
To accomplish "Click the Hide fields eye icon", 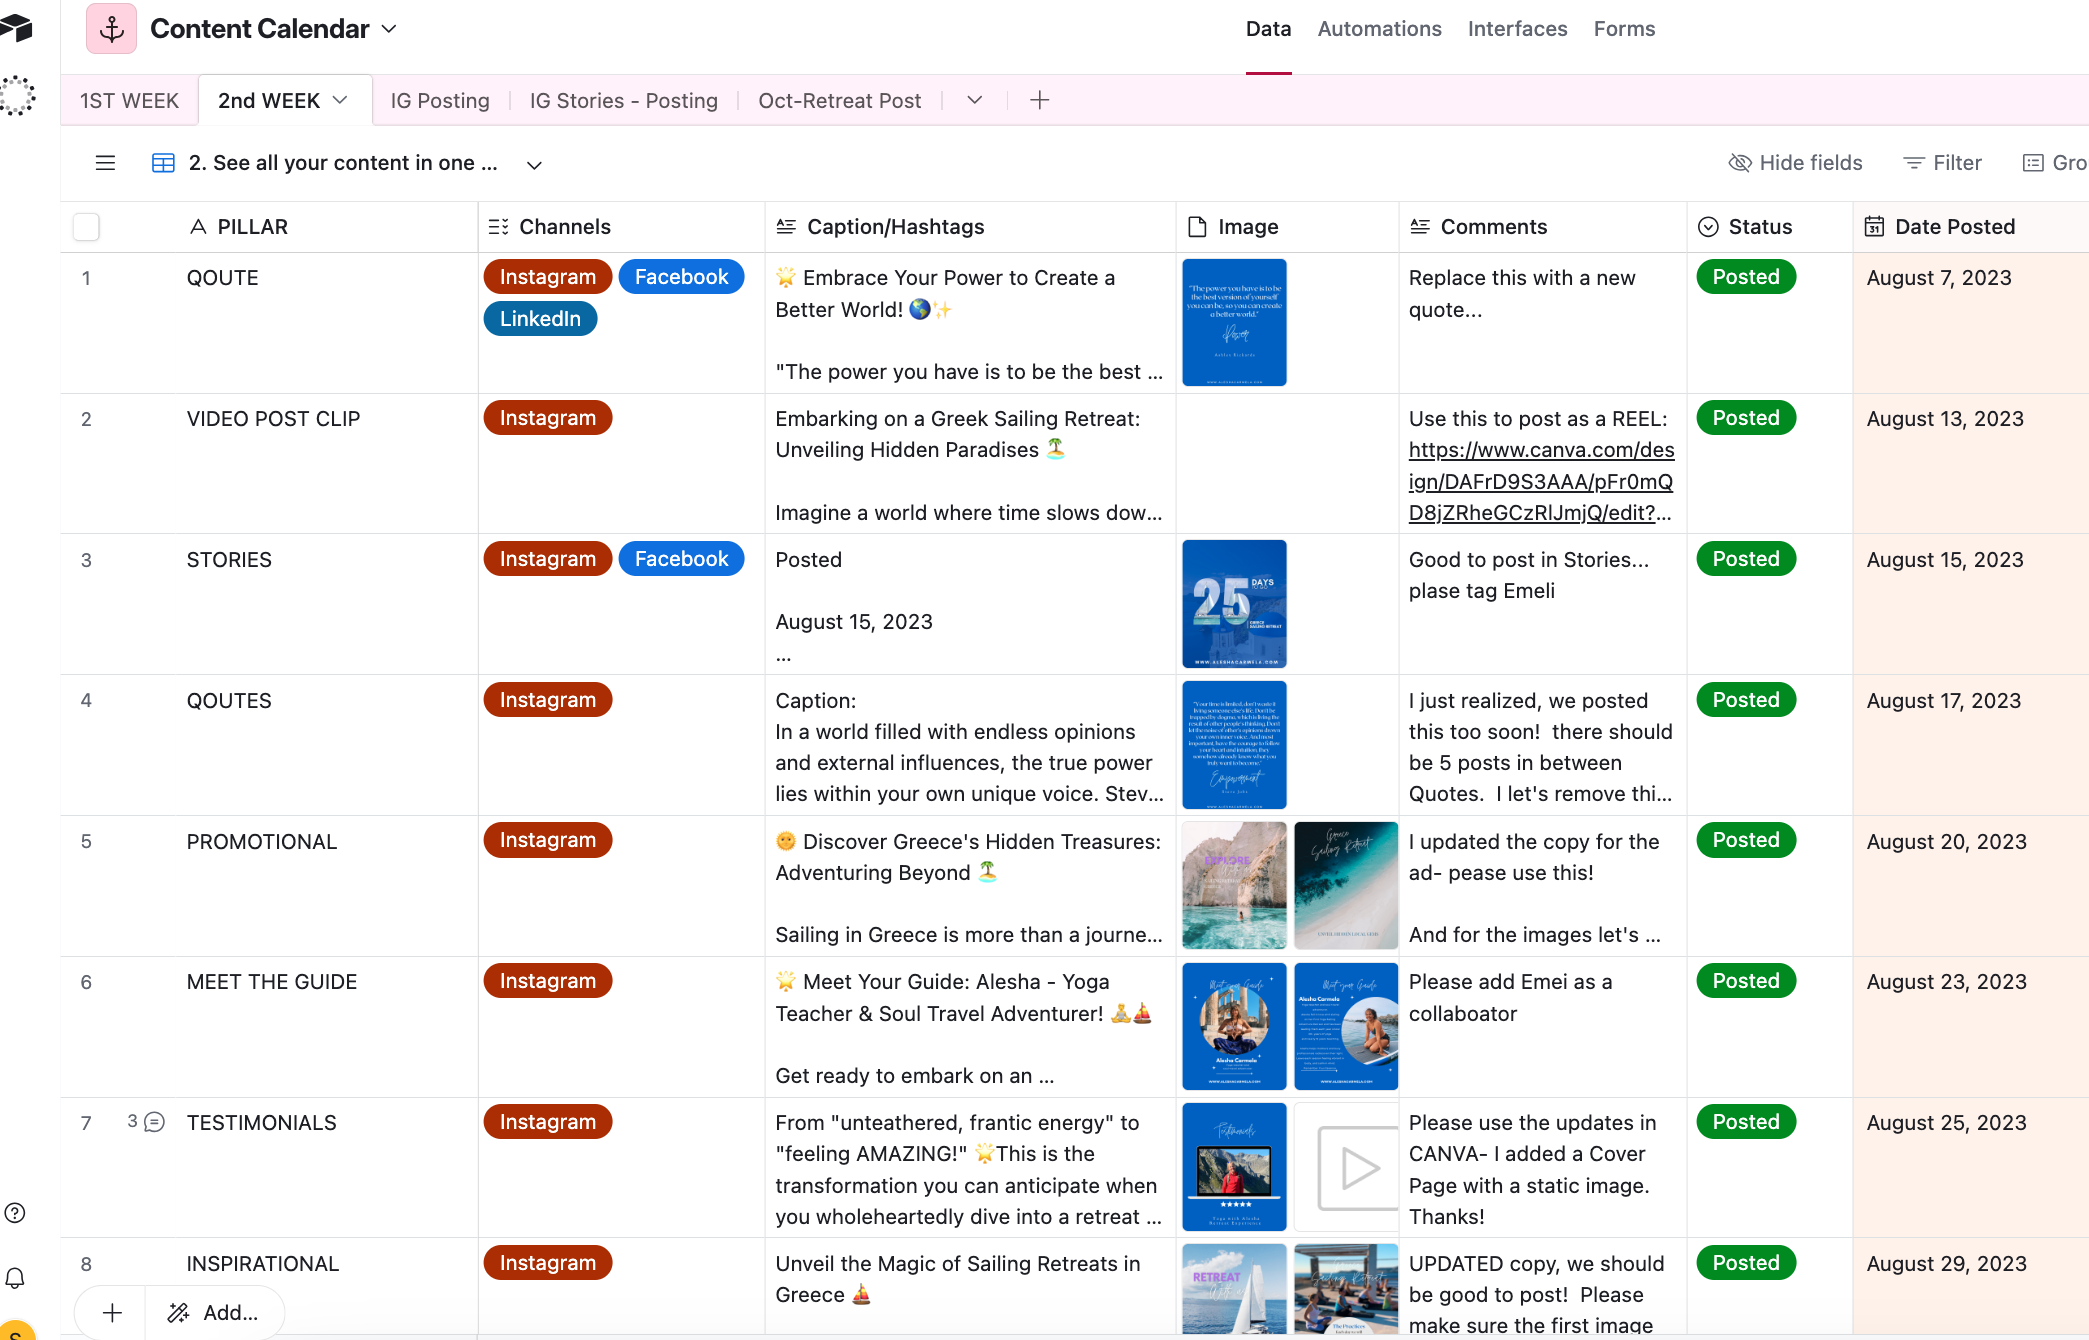I will (1740, 163).
